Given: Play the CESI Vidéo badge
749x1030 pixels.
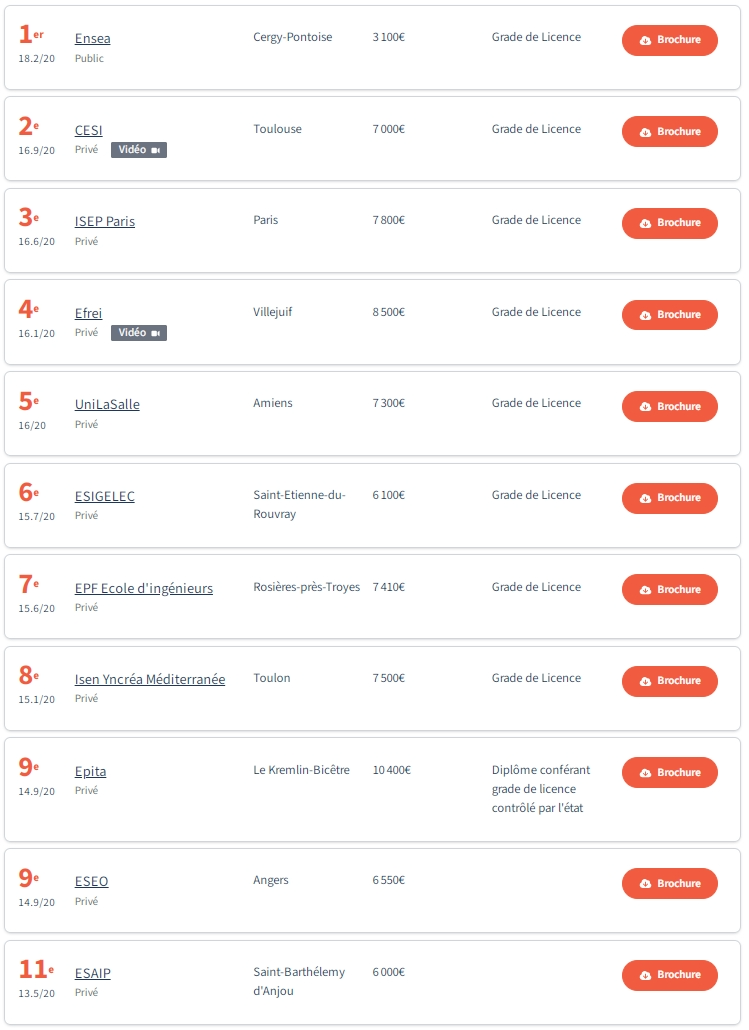Looking at the screenshot, I should [139, 150].
